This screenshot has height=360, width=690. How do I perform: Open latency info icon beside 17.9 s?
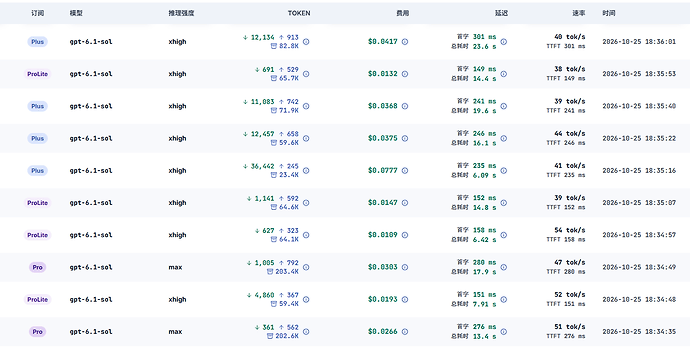point(504,267)
